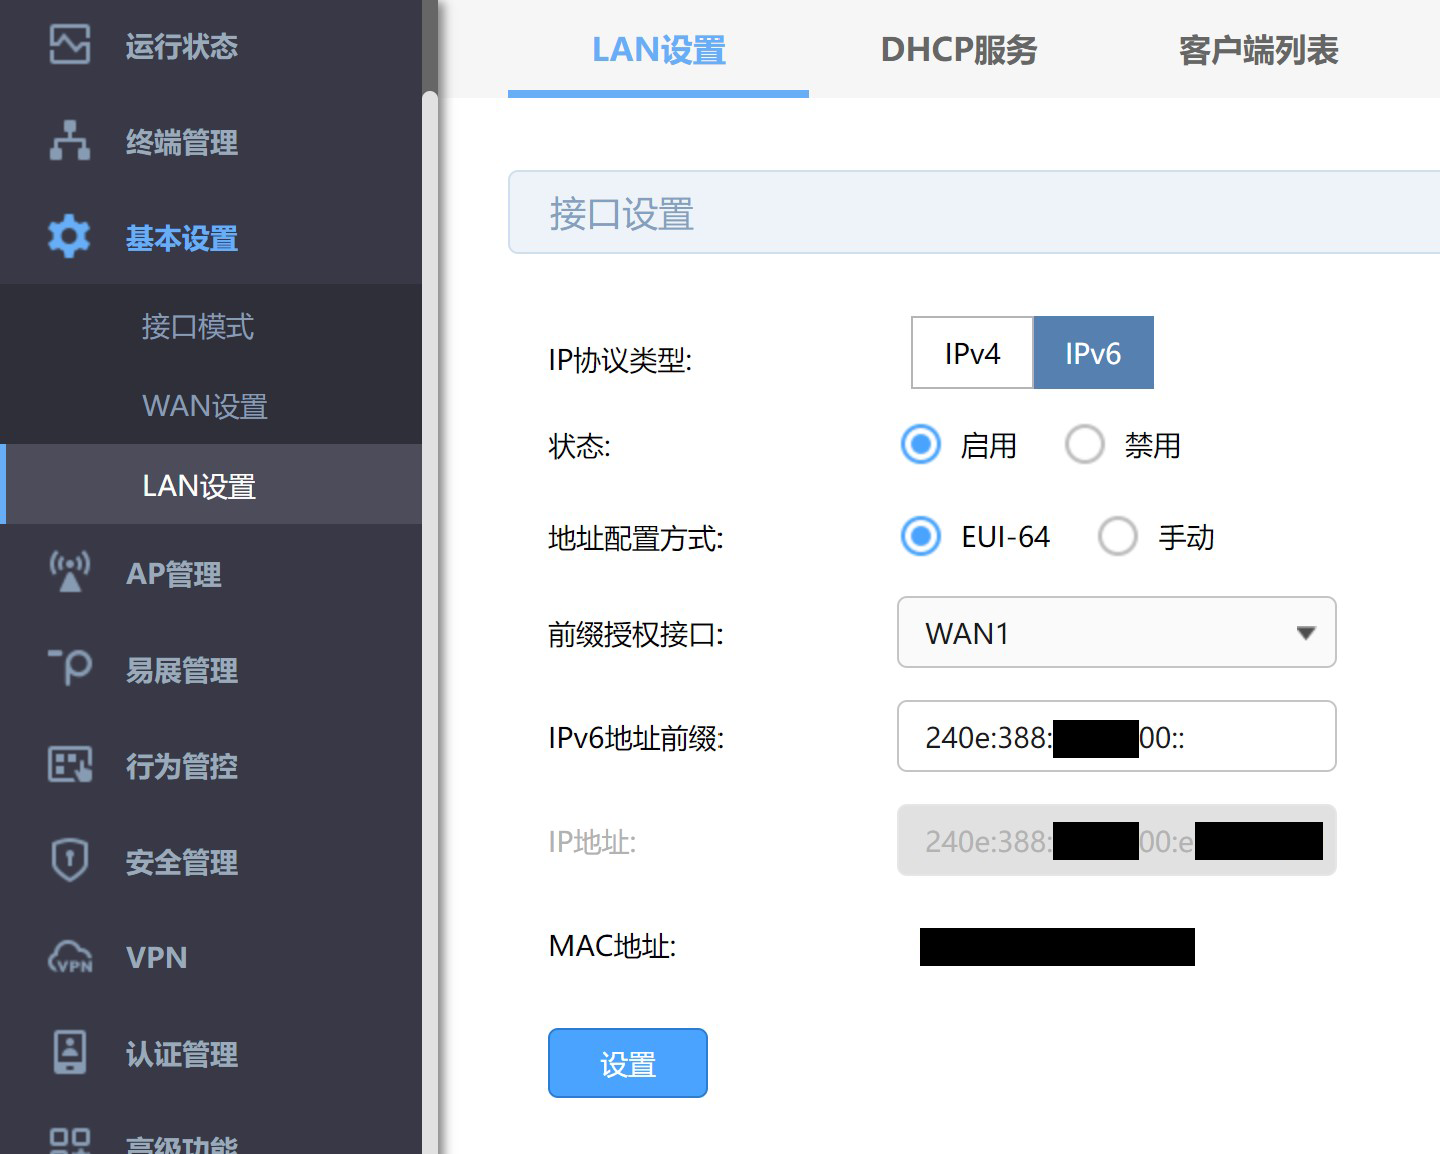The width and height of the screenshot is (1440, 1154).
Task: Select the 启用 status radio button
Action: click(x=920, y=444)
